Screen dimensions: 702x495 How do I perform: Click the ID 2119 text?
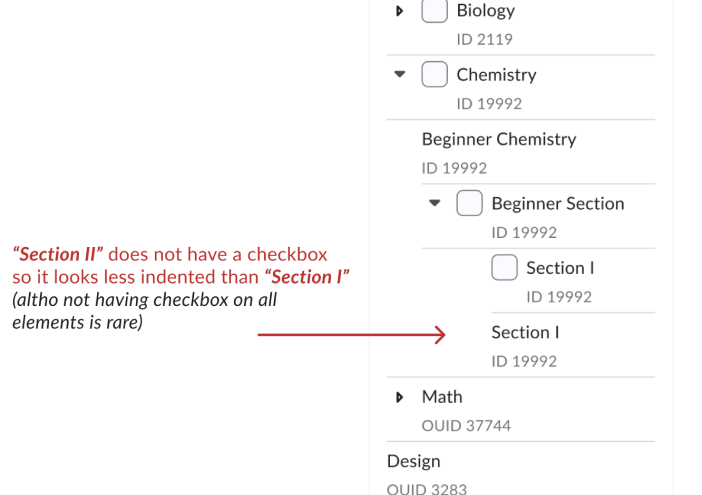coord(484,40)
